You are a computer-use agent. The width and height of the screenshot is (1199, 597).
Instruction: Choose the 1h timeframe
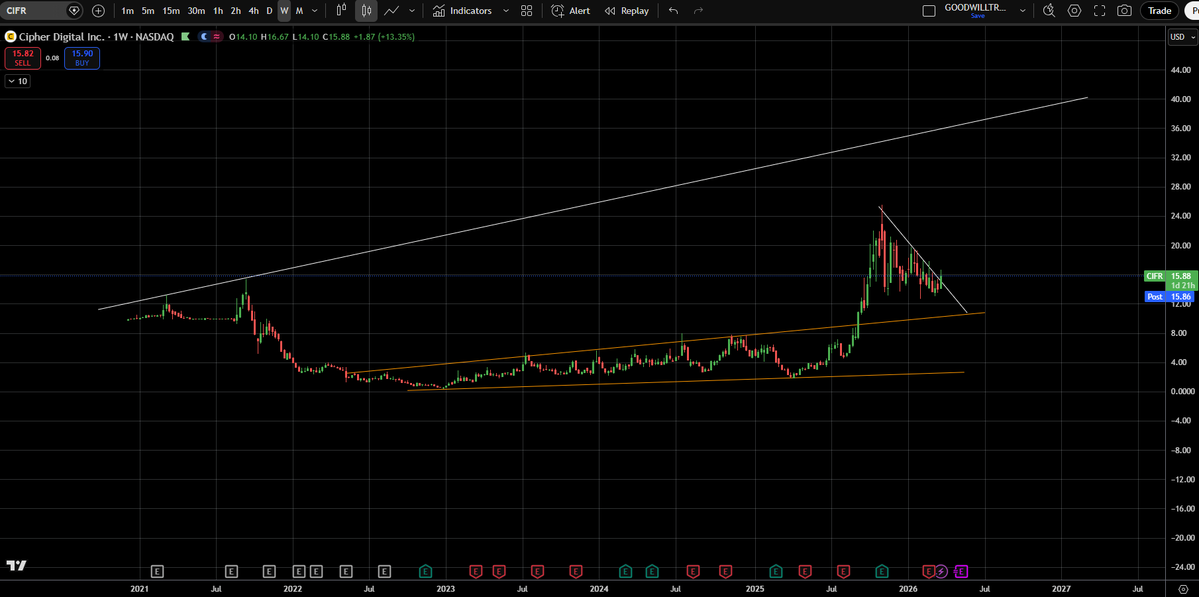coord(219,11)
